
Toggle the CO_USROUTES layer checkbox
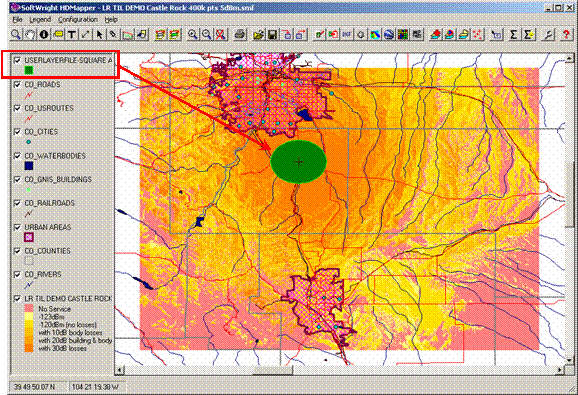point(17,108)
